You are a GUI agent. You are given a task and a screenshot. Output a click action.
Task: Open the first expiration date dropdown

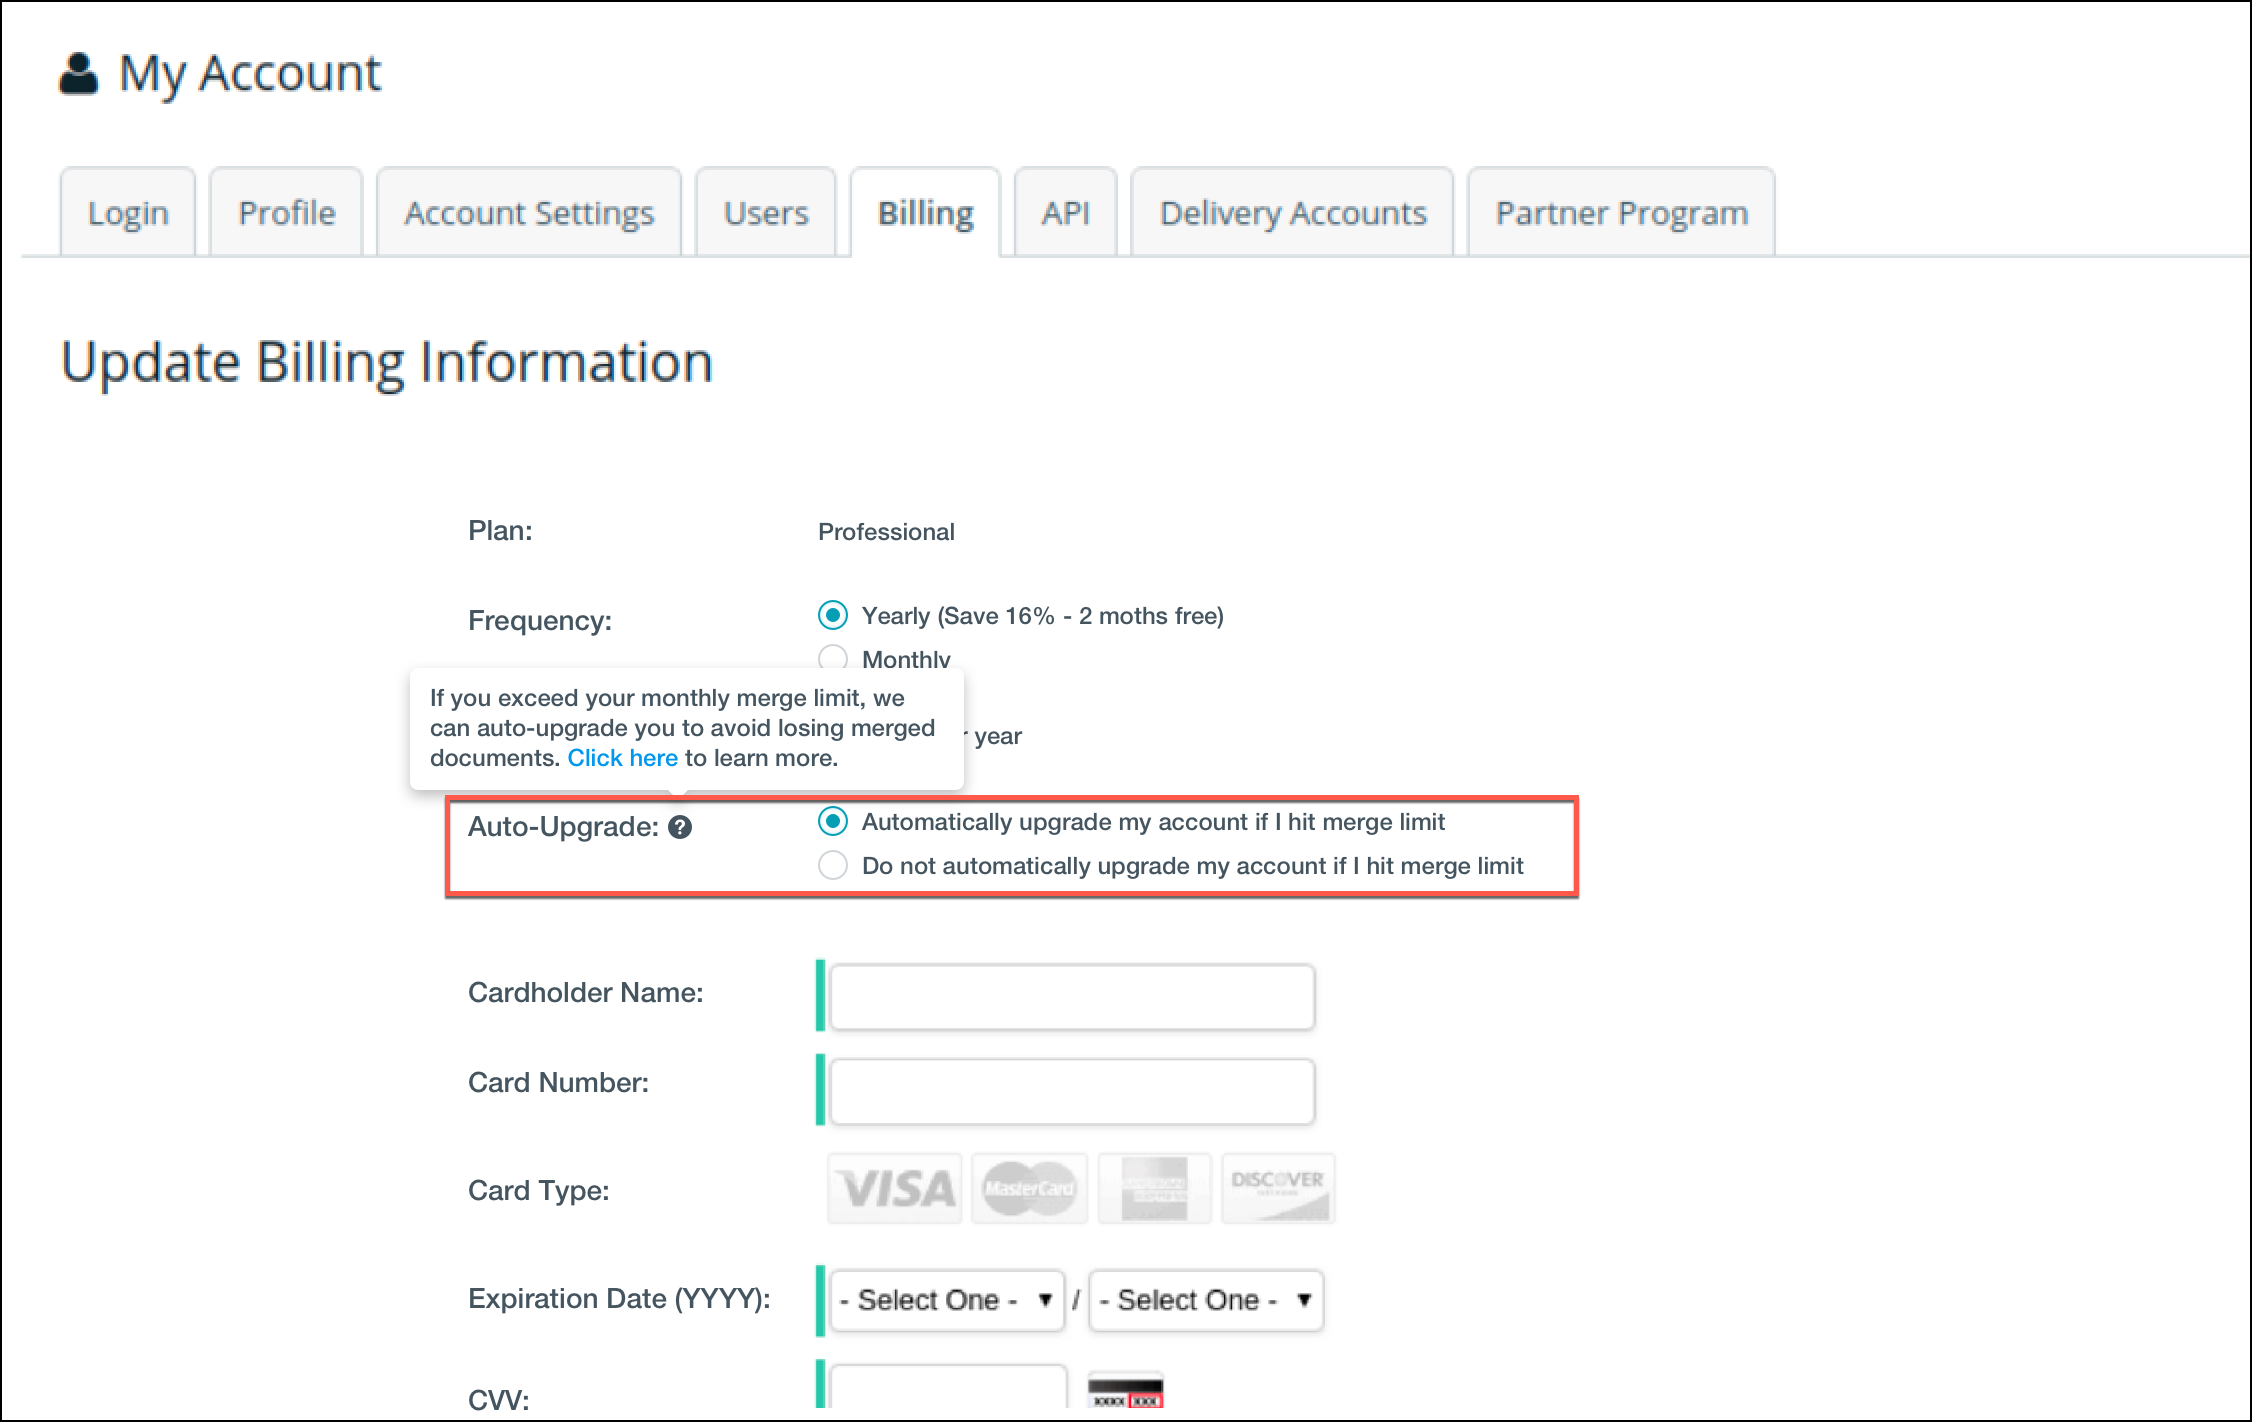946,1300
